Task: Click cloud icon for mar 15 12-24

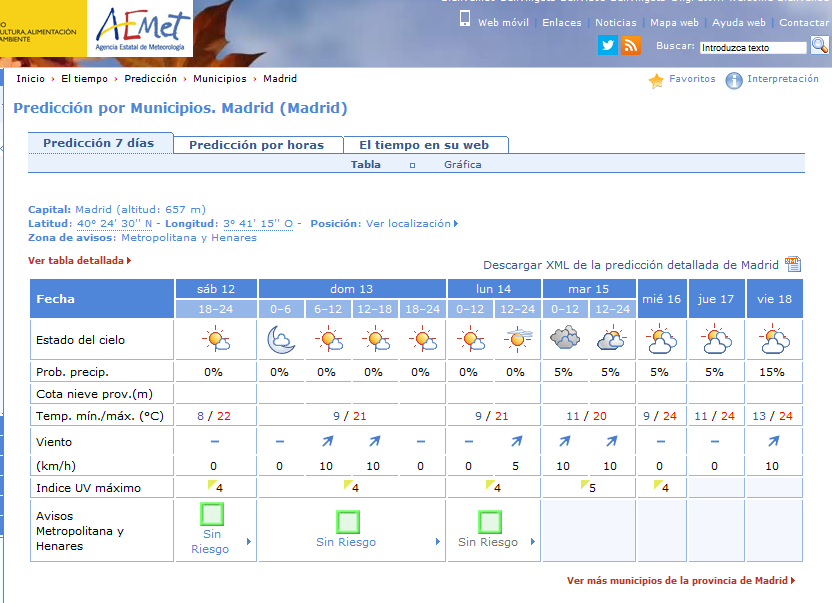Action: [x=612, y=340]
